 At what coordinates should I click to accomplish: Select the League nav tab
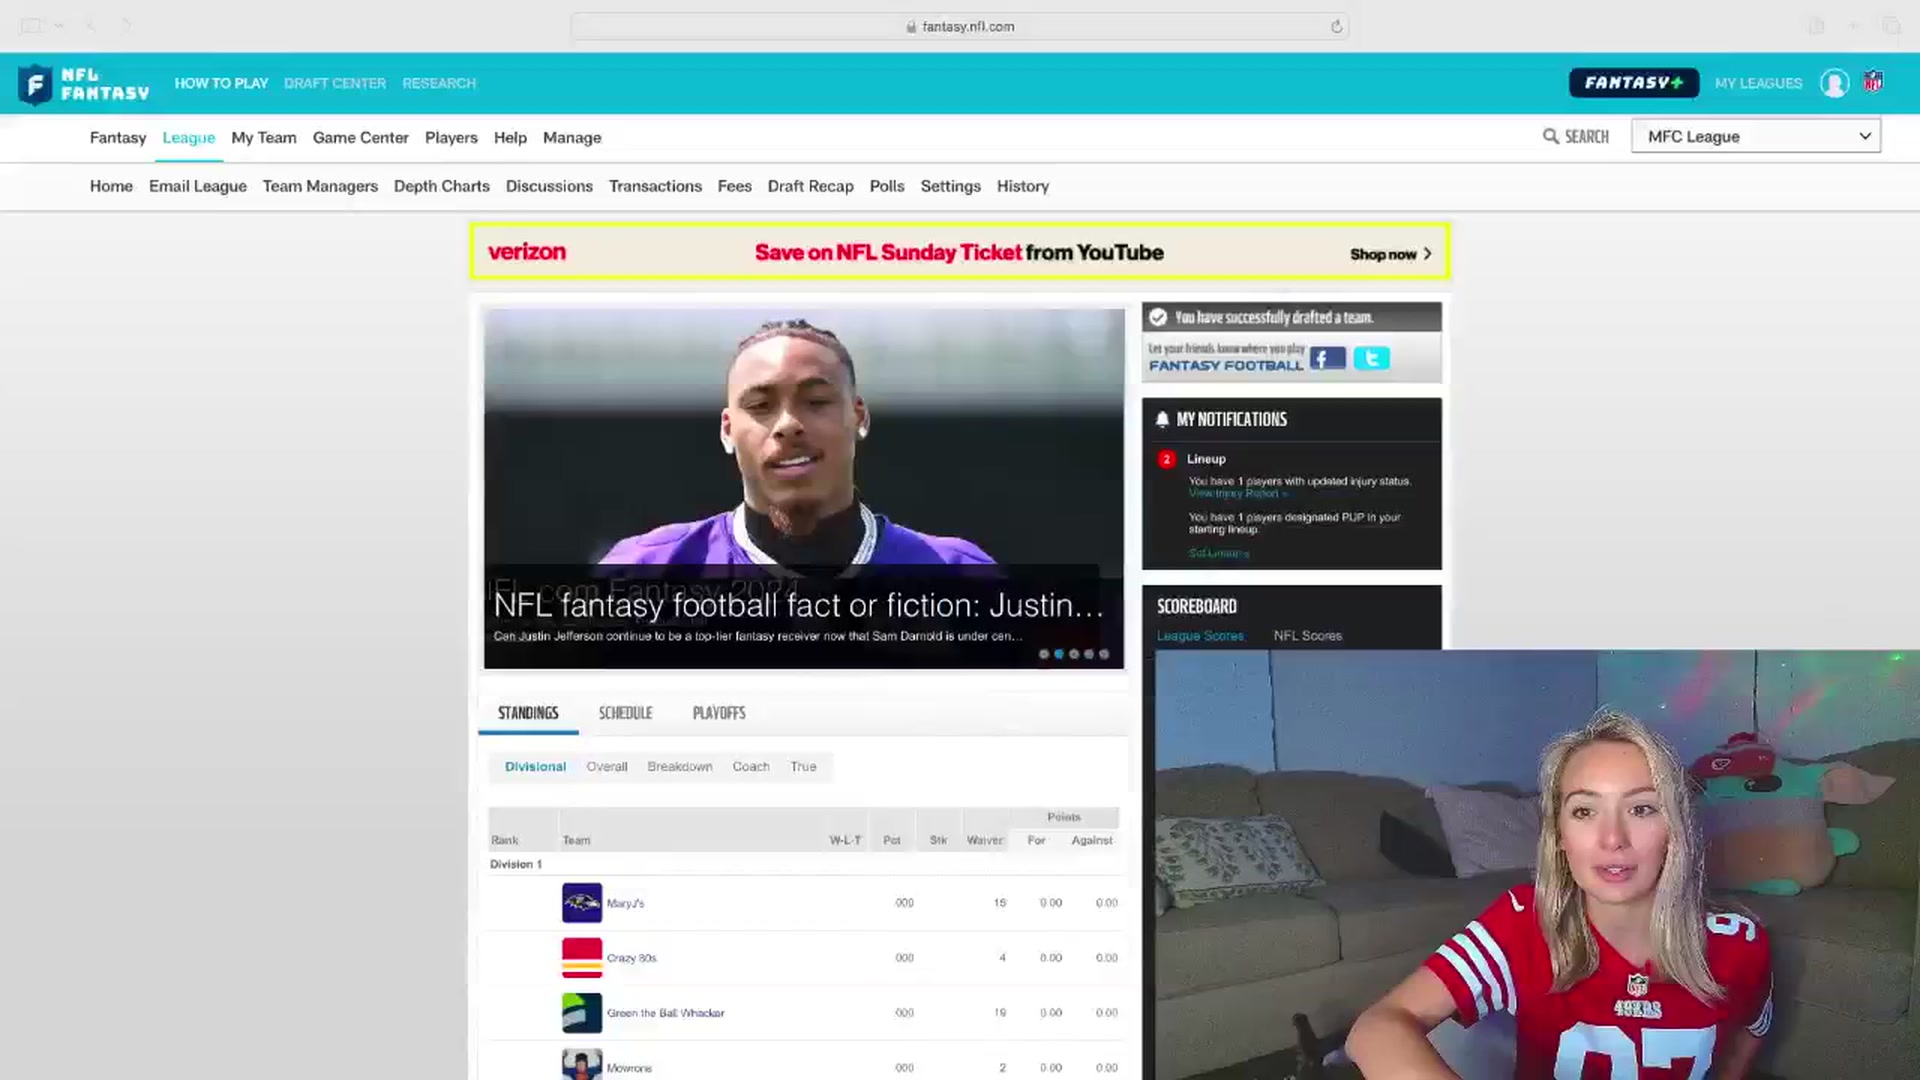189,138
